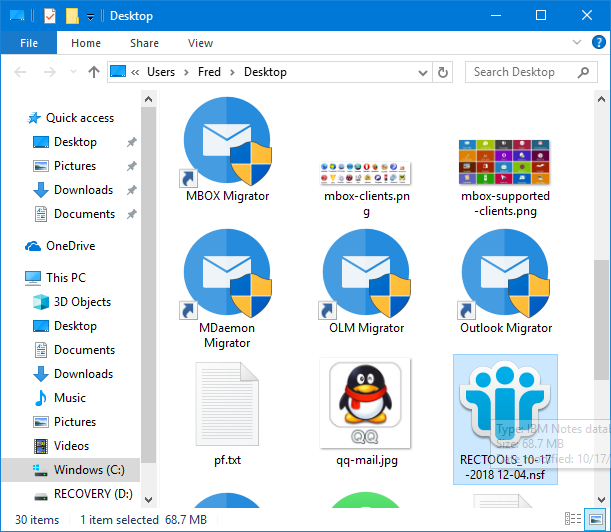
Task: Go forward with the Forward arrow
Action: (49, 72)
